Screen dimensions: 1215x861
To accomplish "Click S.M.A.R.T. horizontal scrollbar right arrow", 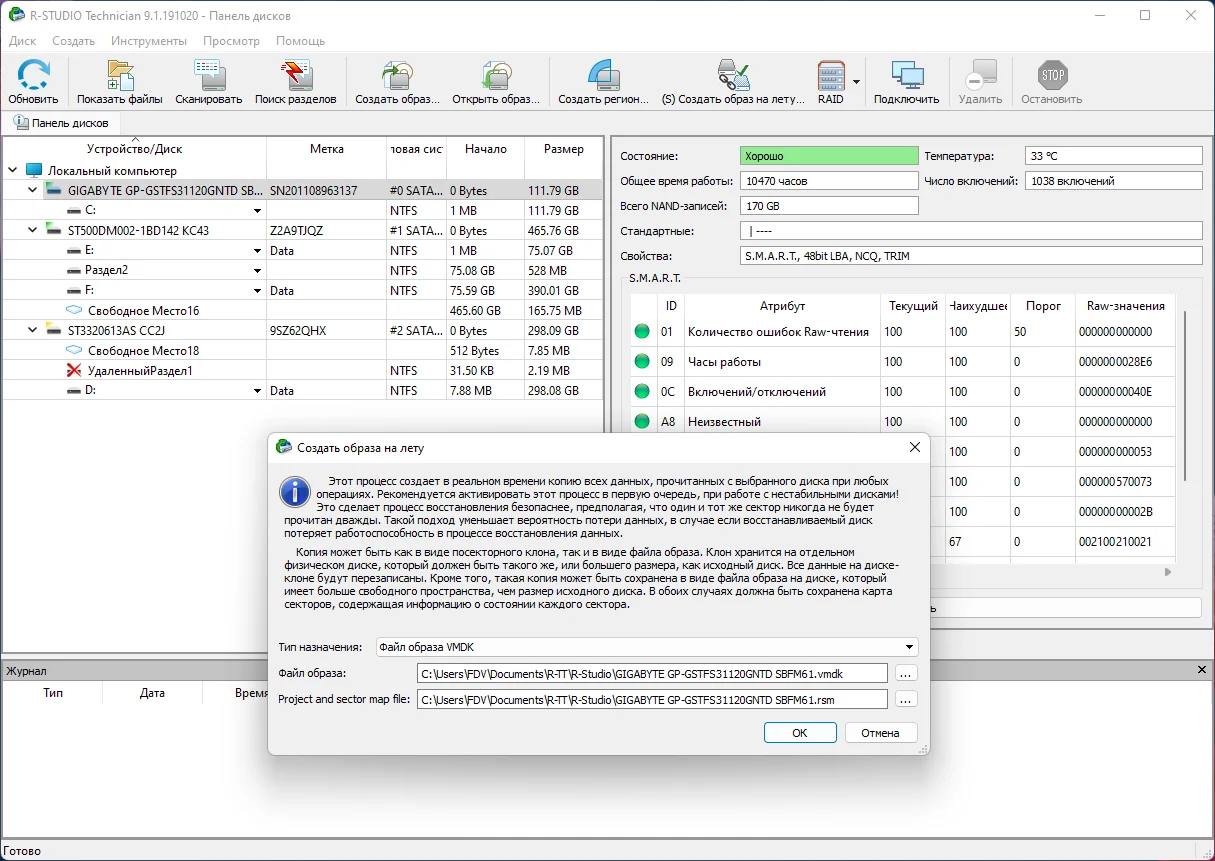I will [1167, 572].
